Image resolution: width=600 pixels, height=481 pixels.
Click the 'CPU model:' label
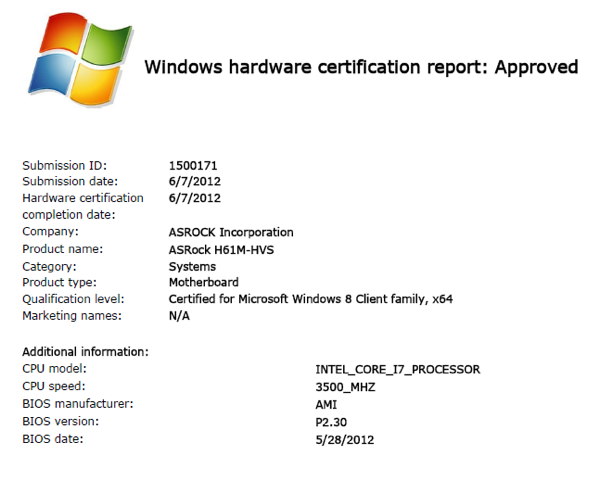coord(54,369)
